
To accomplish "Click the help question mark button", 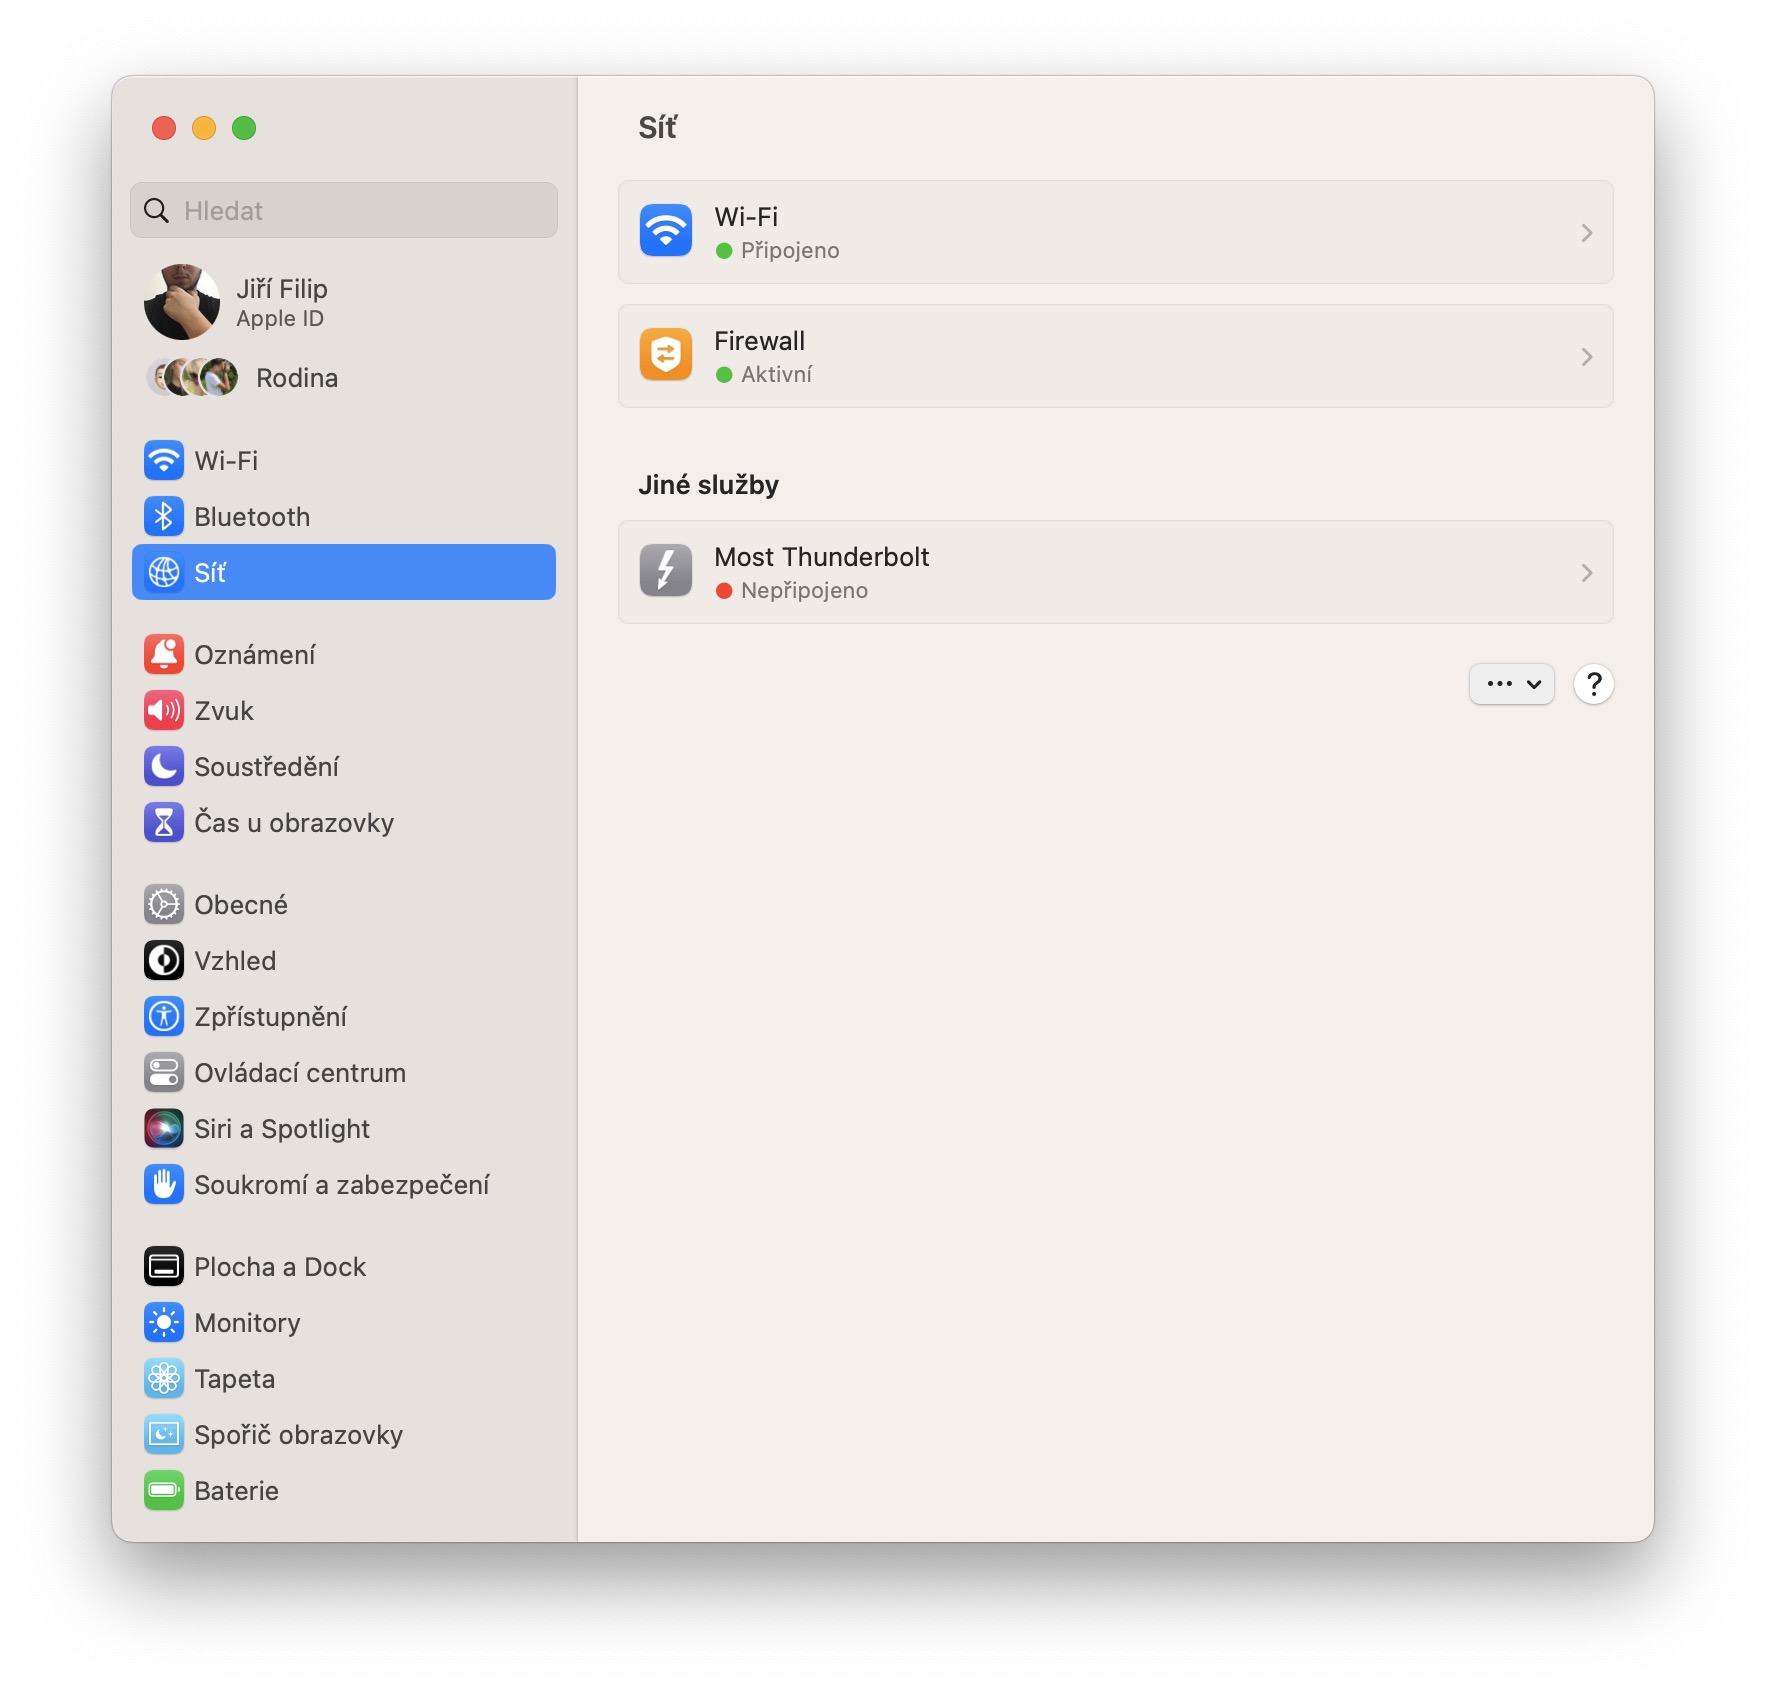I will [1594, 684].
